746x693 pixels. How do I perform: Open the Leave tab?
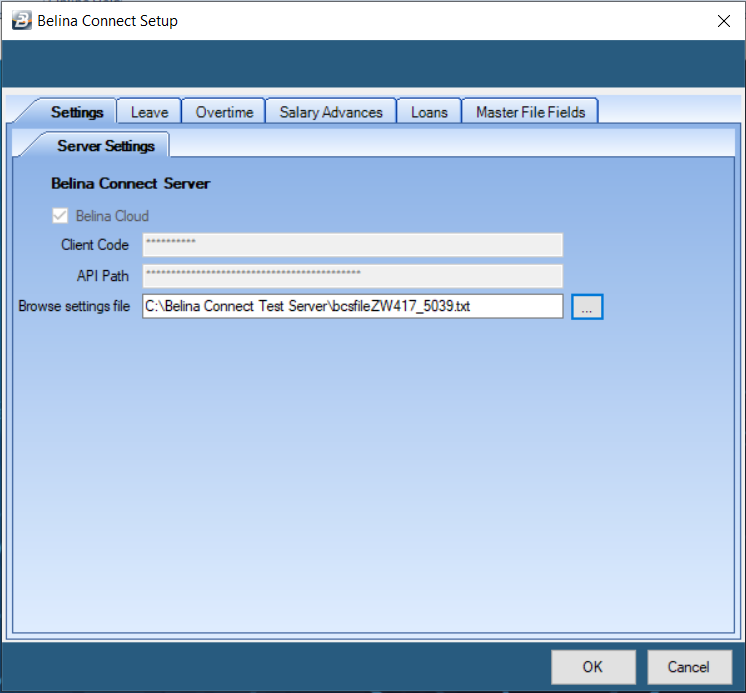tap(149, 112)
